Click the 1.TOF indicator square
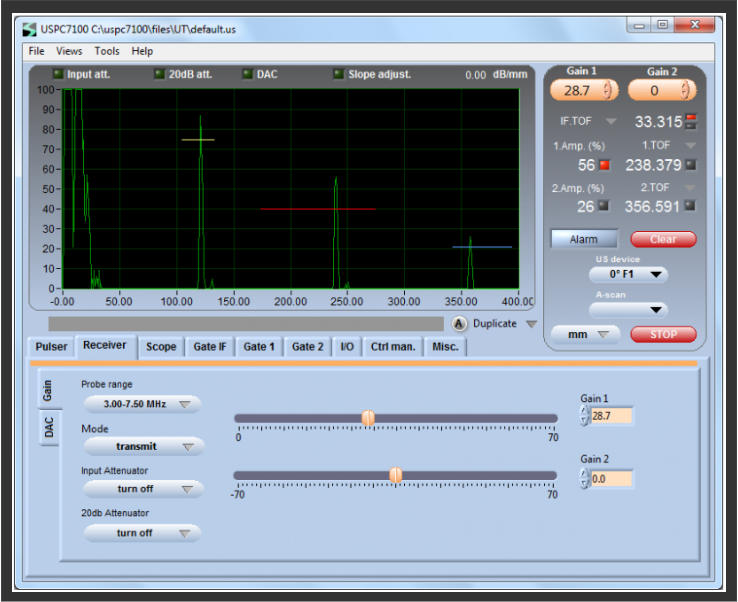This screenshot has width=738, height=602. click(690, 165)
